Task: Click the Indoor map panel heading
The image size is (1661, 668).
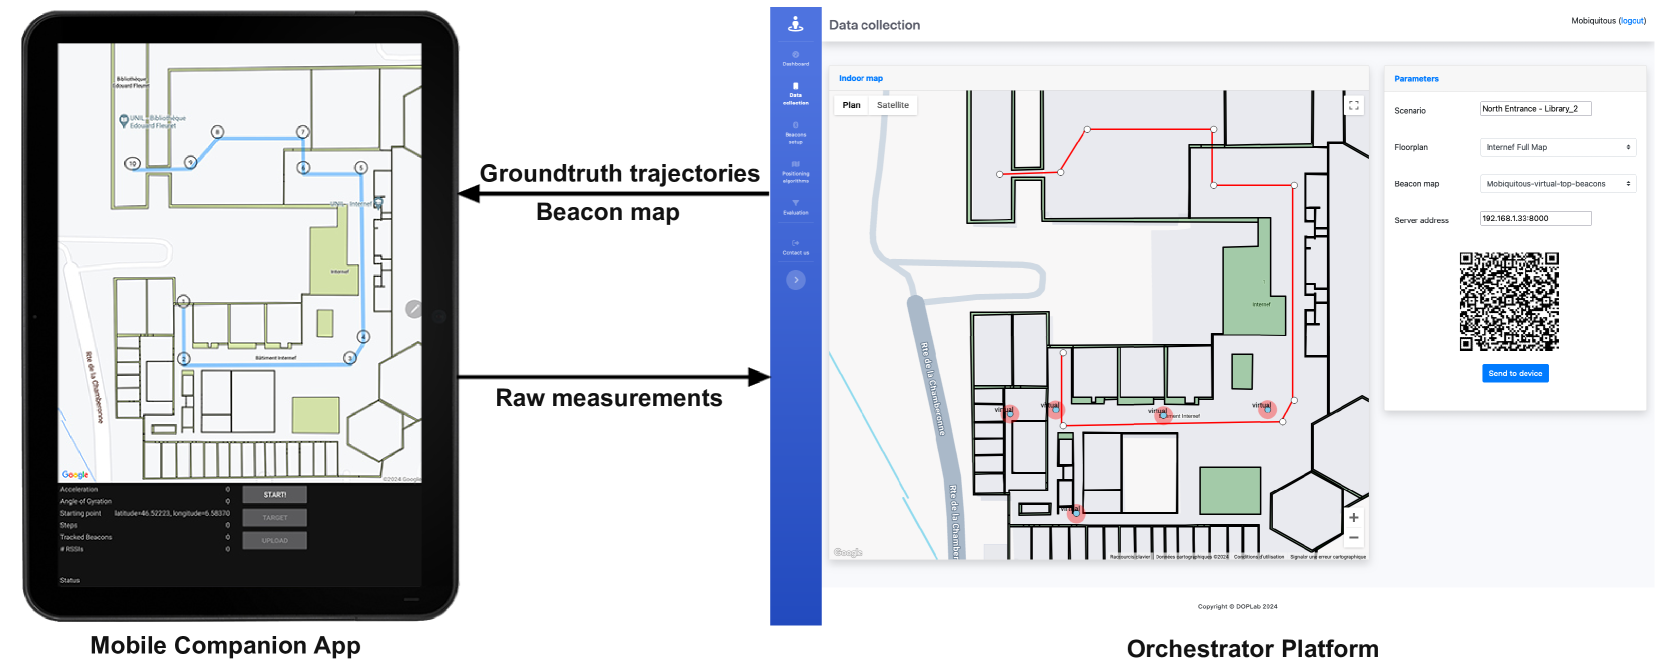Action: pyautogui.click(x=861, y=78)
